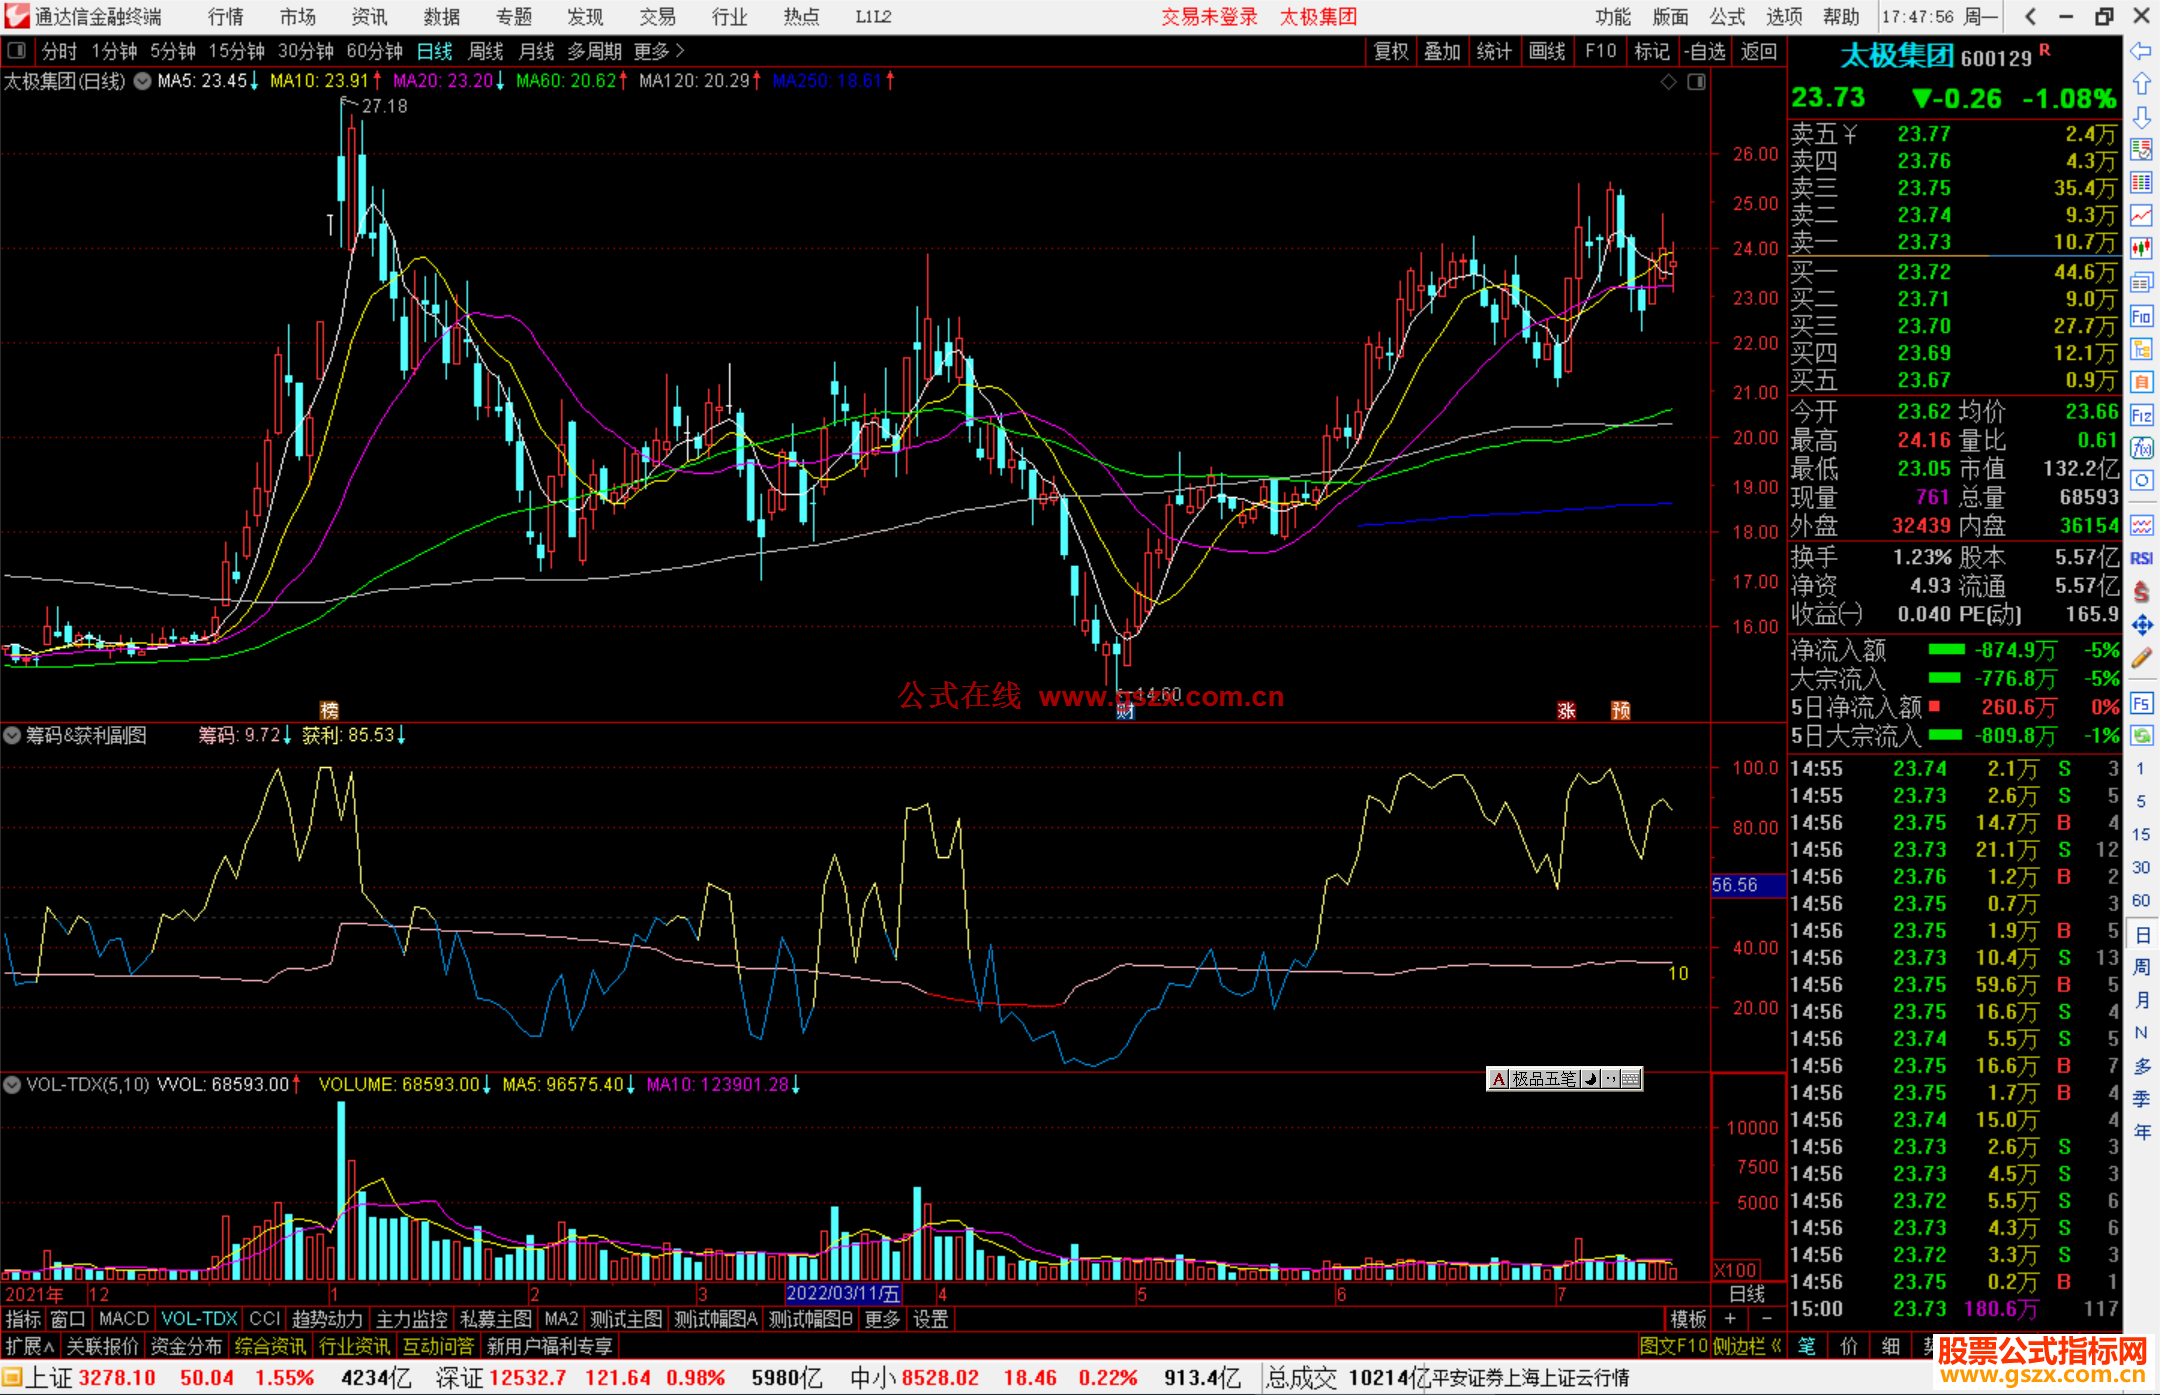
Task: Switch to the 60分钟 tab
Action: coord(374,51)
